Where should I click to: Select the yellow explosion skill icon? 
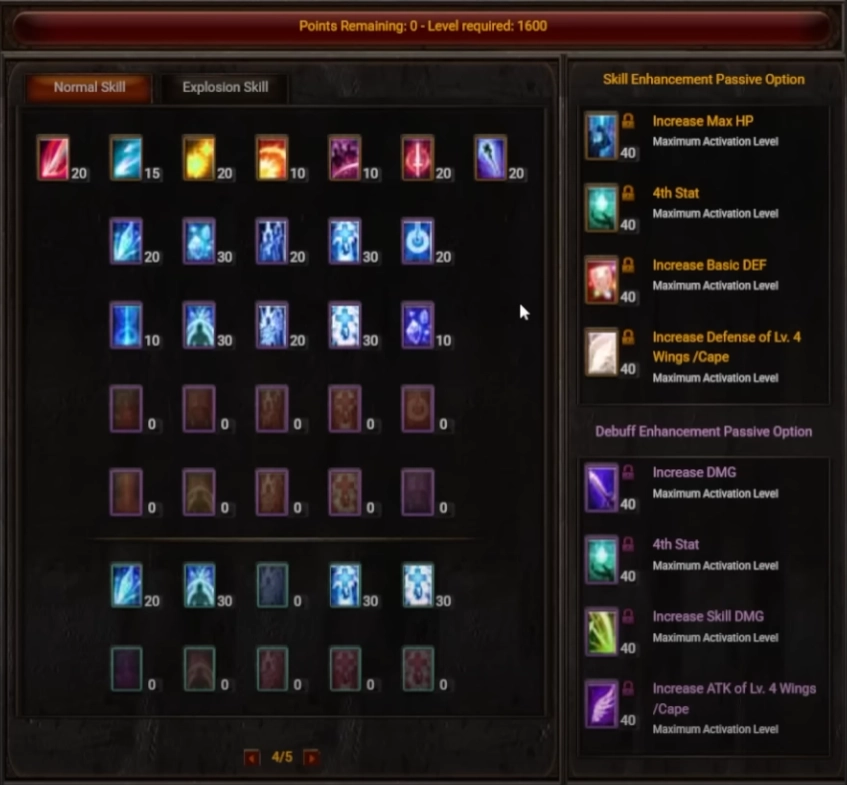[199, 158]
